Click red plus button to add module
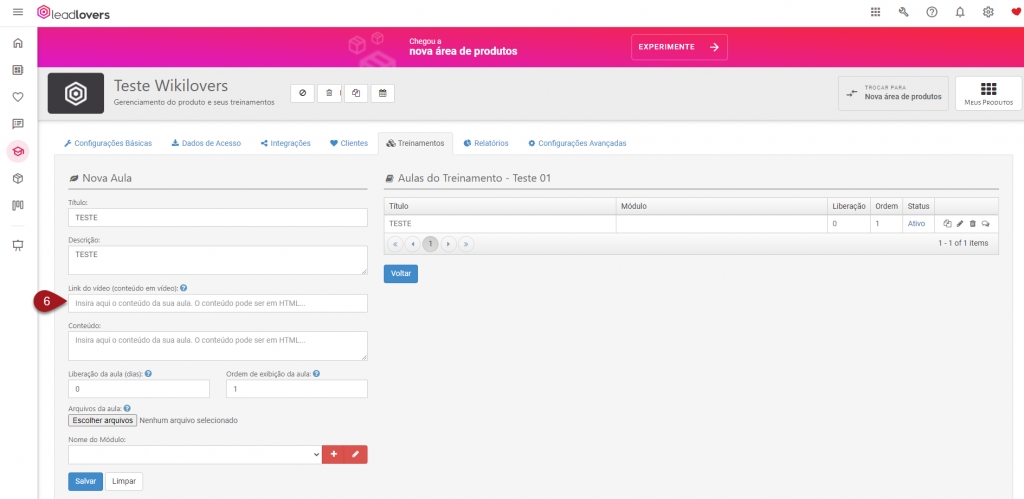The height and width of the screenshot is (499, 1024). 334,454
